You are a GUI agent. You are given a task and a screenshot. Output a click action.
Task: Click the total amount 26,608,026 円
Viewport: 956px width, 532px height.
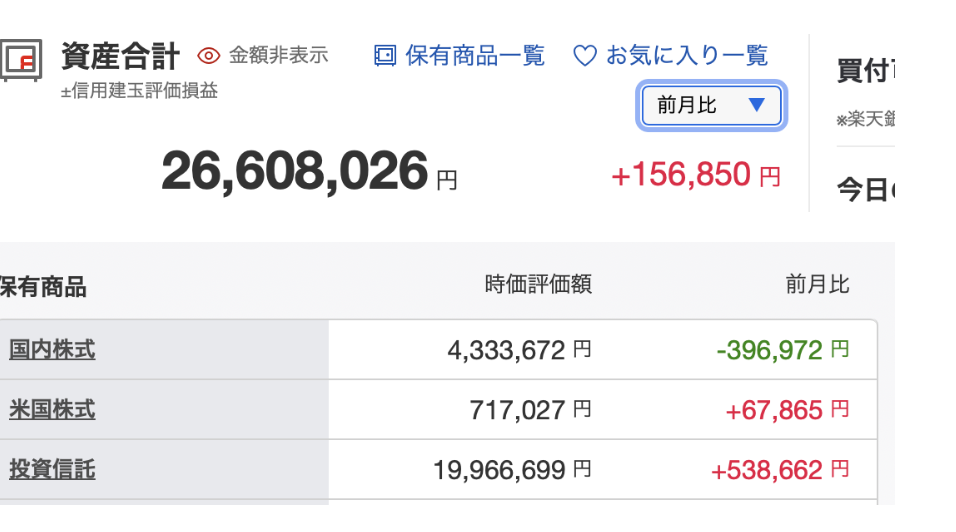(x=309, y=172)
